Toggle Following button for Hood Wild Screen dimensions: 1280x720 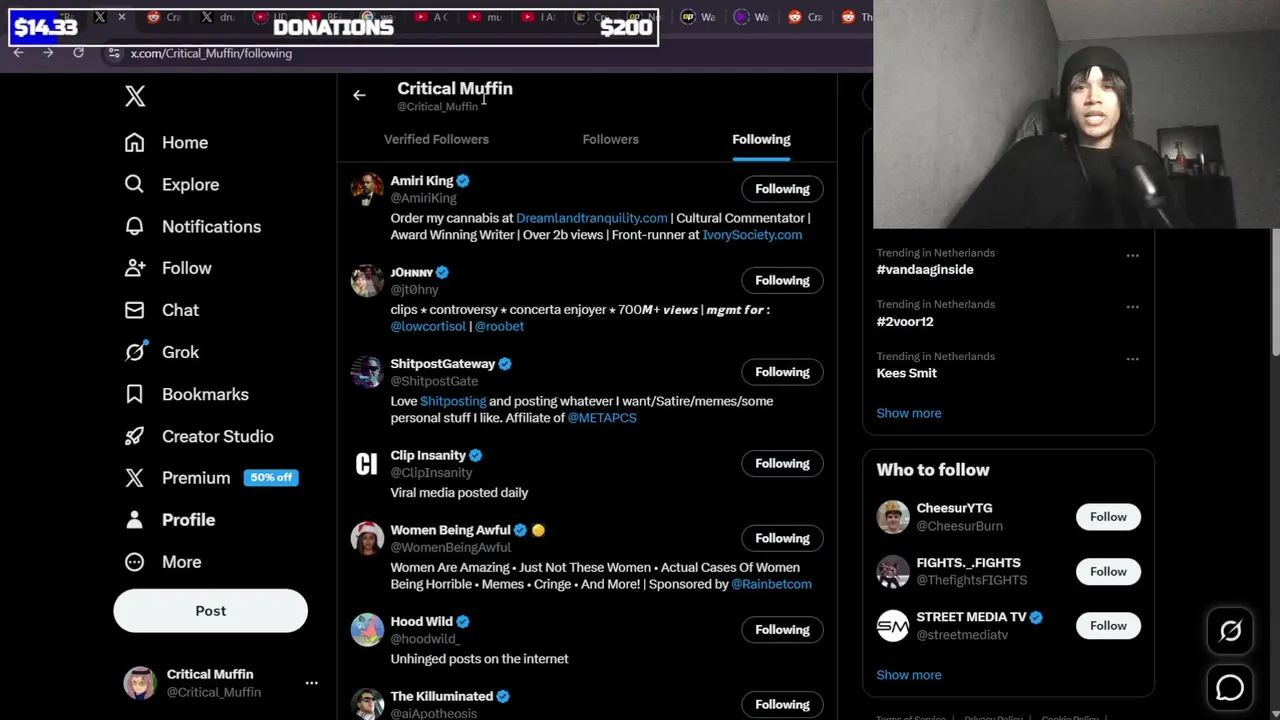pyautogui.click(x=782, y=629)
